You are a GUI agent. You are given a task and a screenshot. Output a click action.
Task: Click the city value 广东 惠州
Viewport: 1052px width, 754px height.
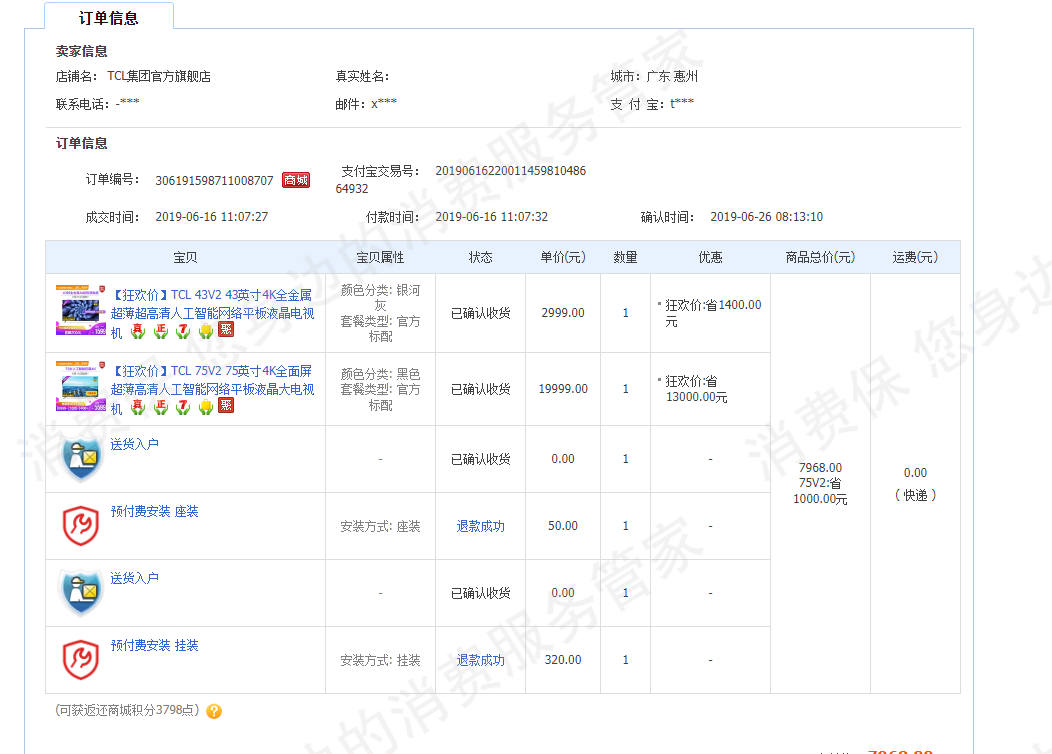pyautogui.click(x=672, y=76)
